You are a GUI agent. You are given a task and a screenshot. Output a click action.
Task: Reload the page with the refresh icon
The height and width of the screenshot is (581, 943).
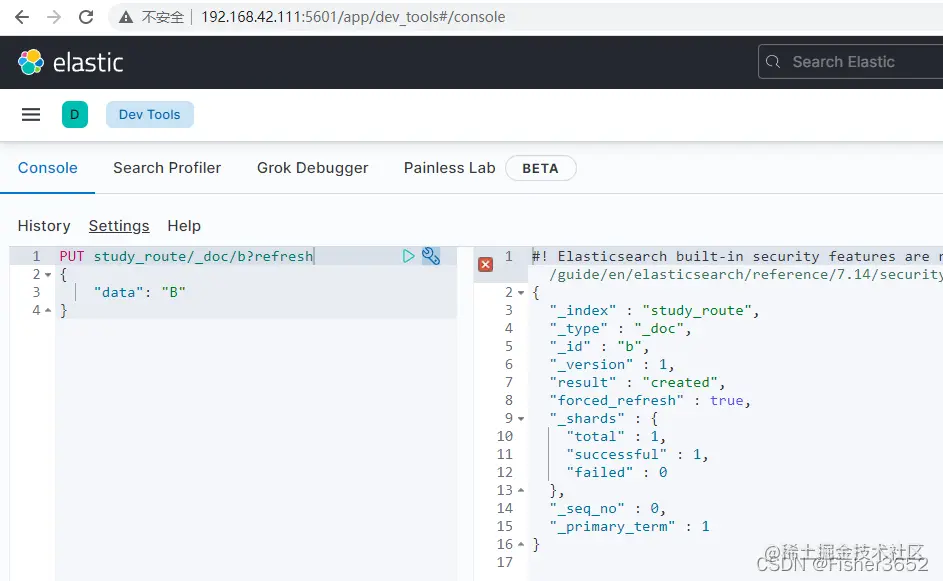pyautogui.click(x=86, y=17)
